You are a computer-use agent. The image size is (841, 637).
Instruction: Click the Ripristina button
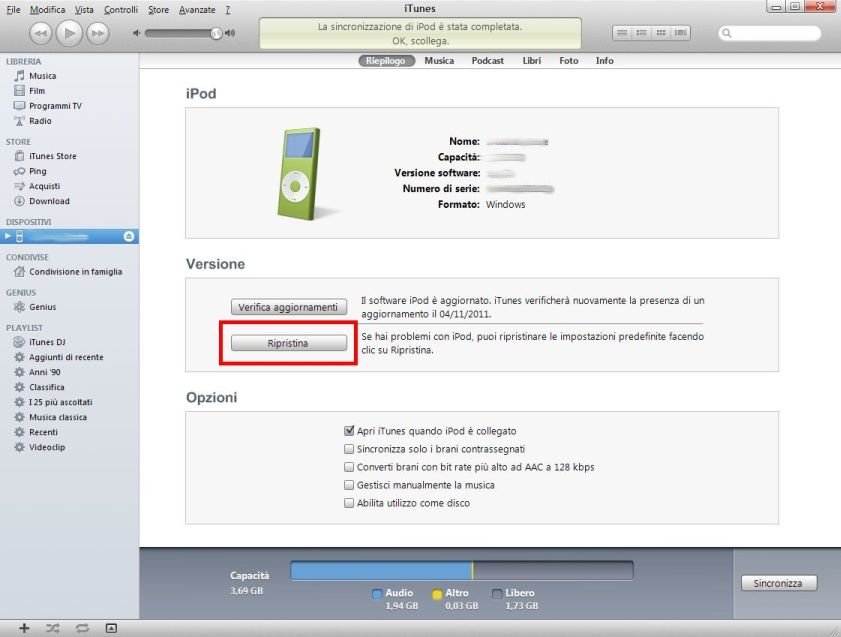tap(289, 343)
